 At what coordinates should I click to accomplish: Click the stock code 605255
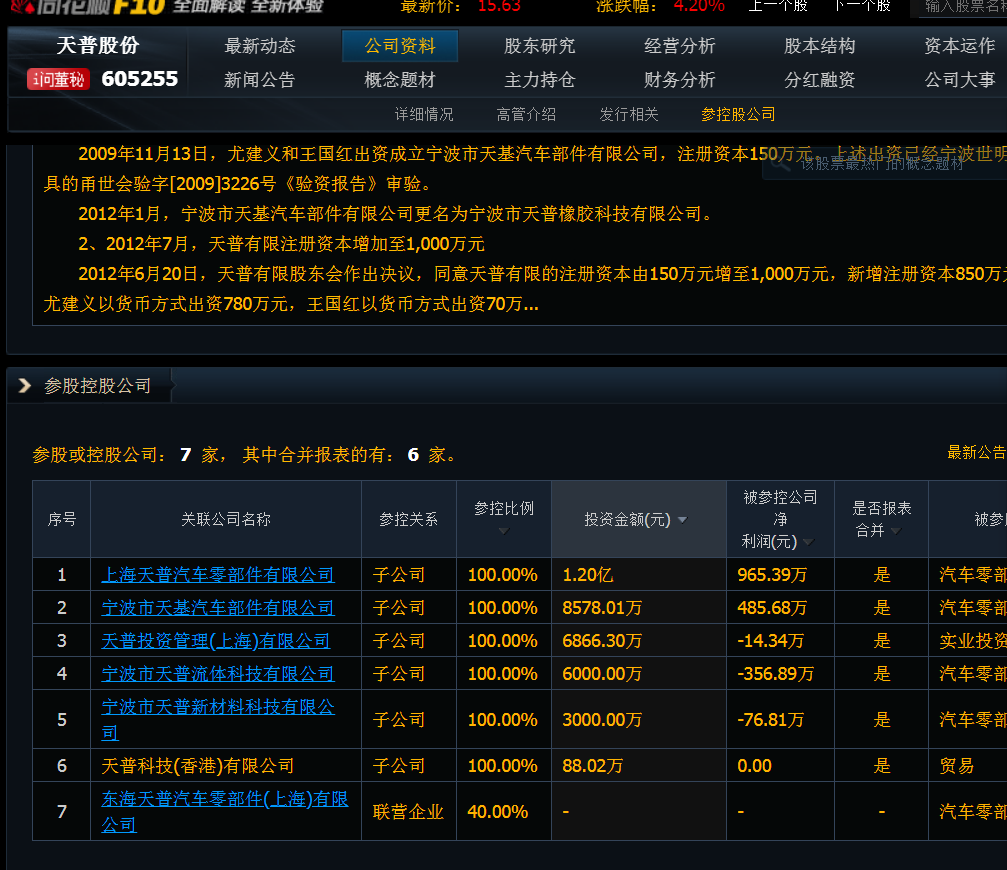[x=139, y=79]
